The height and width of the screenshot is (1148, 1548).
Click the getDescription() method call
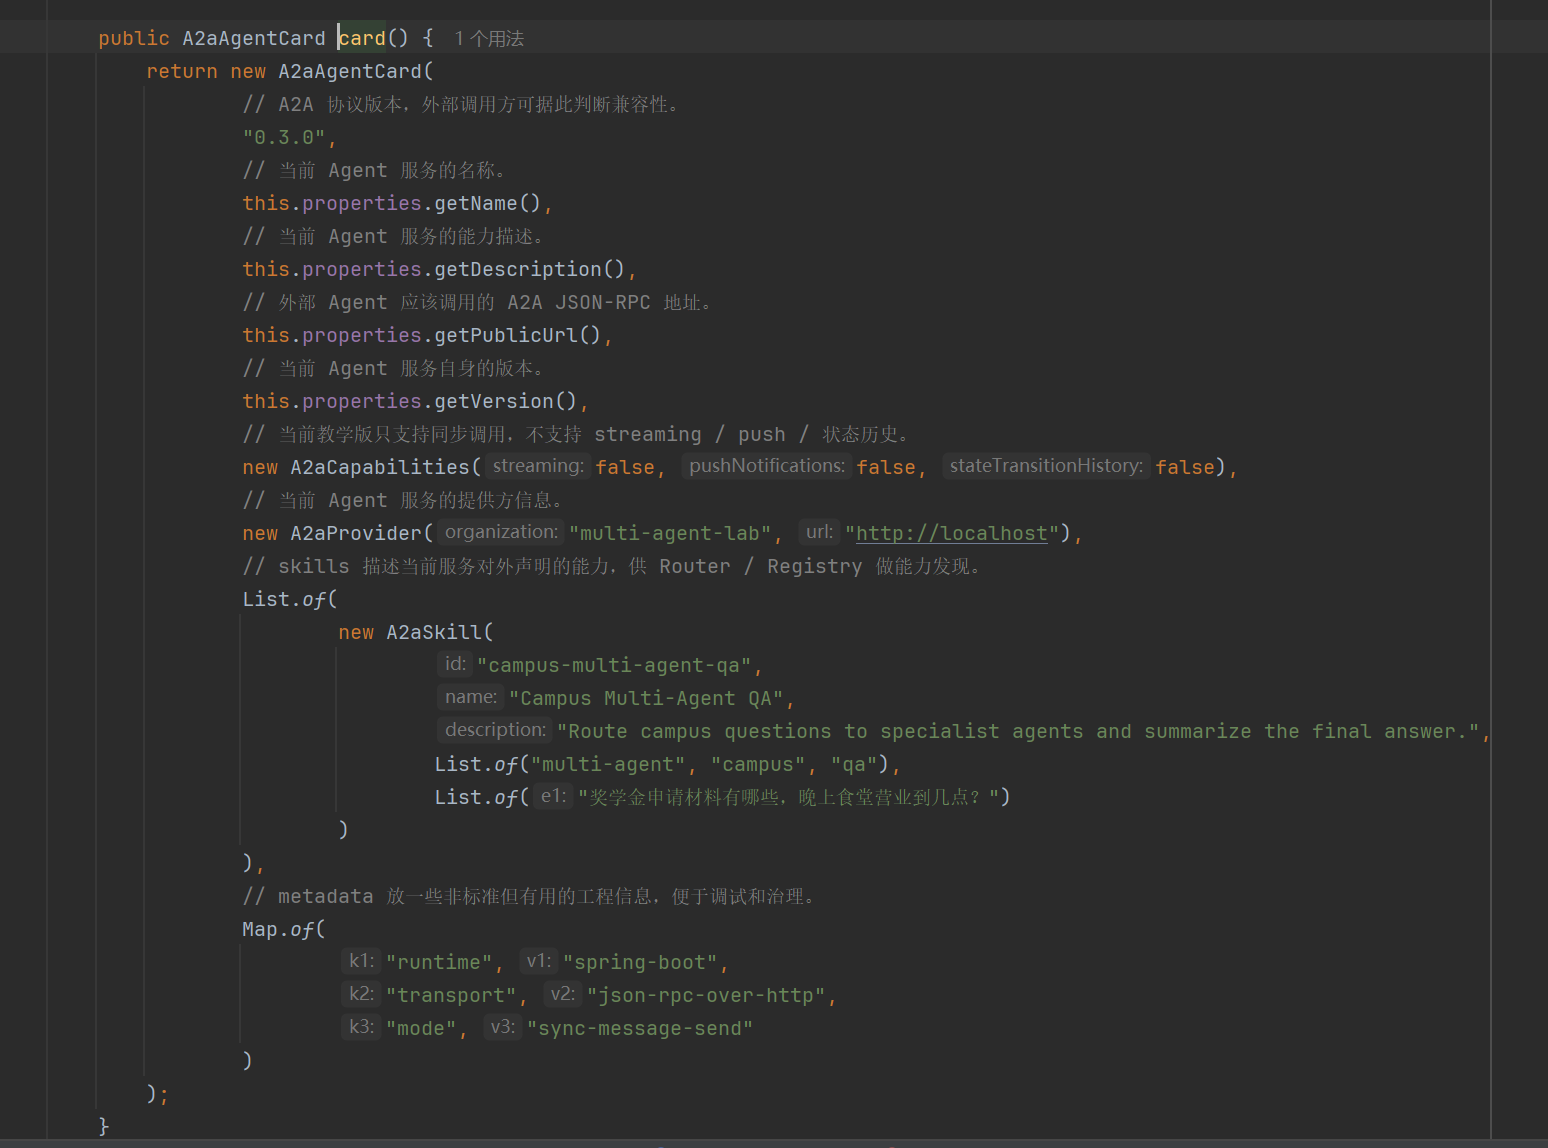[530, 269]
